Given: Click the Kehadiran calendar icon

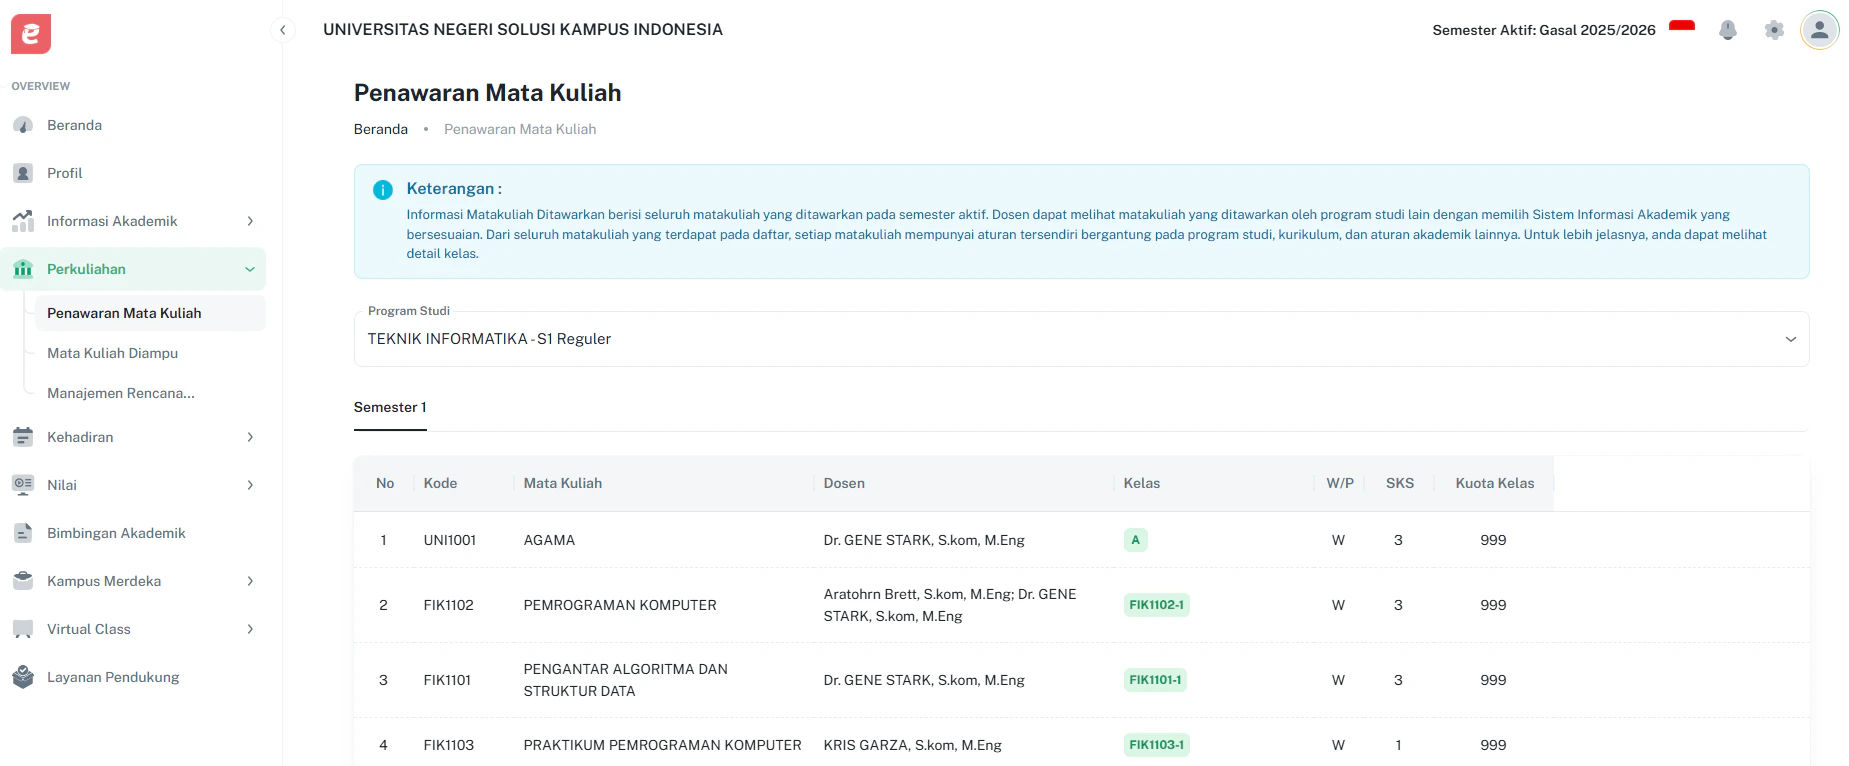Looking at the screenshot, I should pos(23,437).
